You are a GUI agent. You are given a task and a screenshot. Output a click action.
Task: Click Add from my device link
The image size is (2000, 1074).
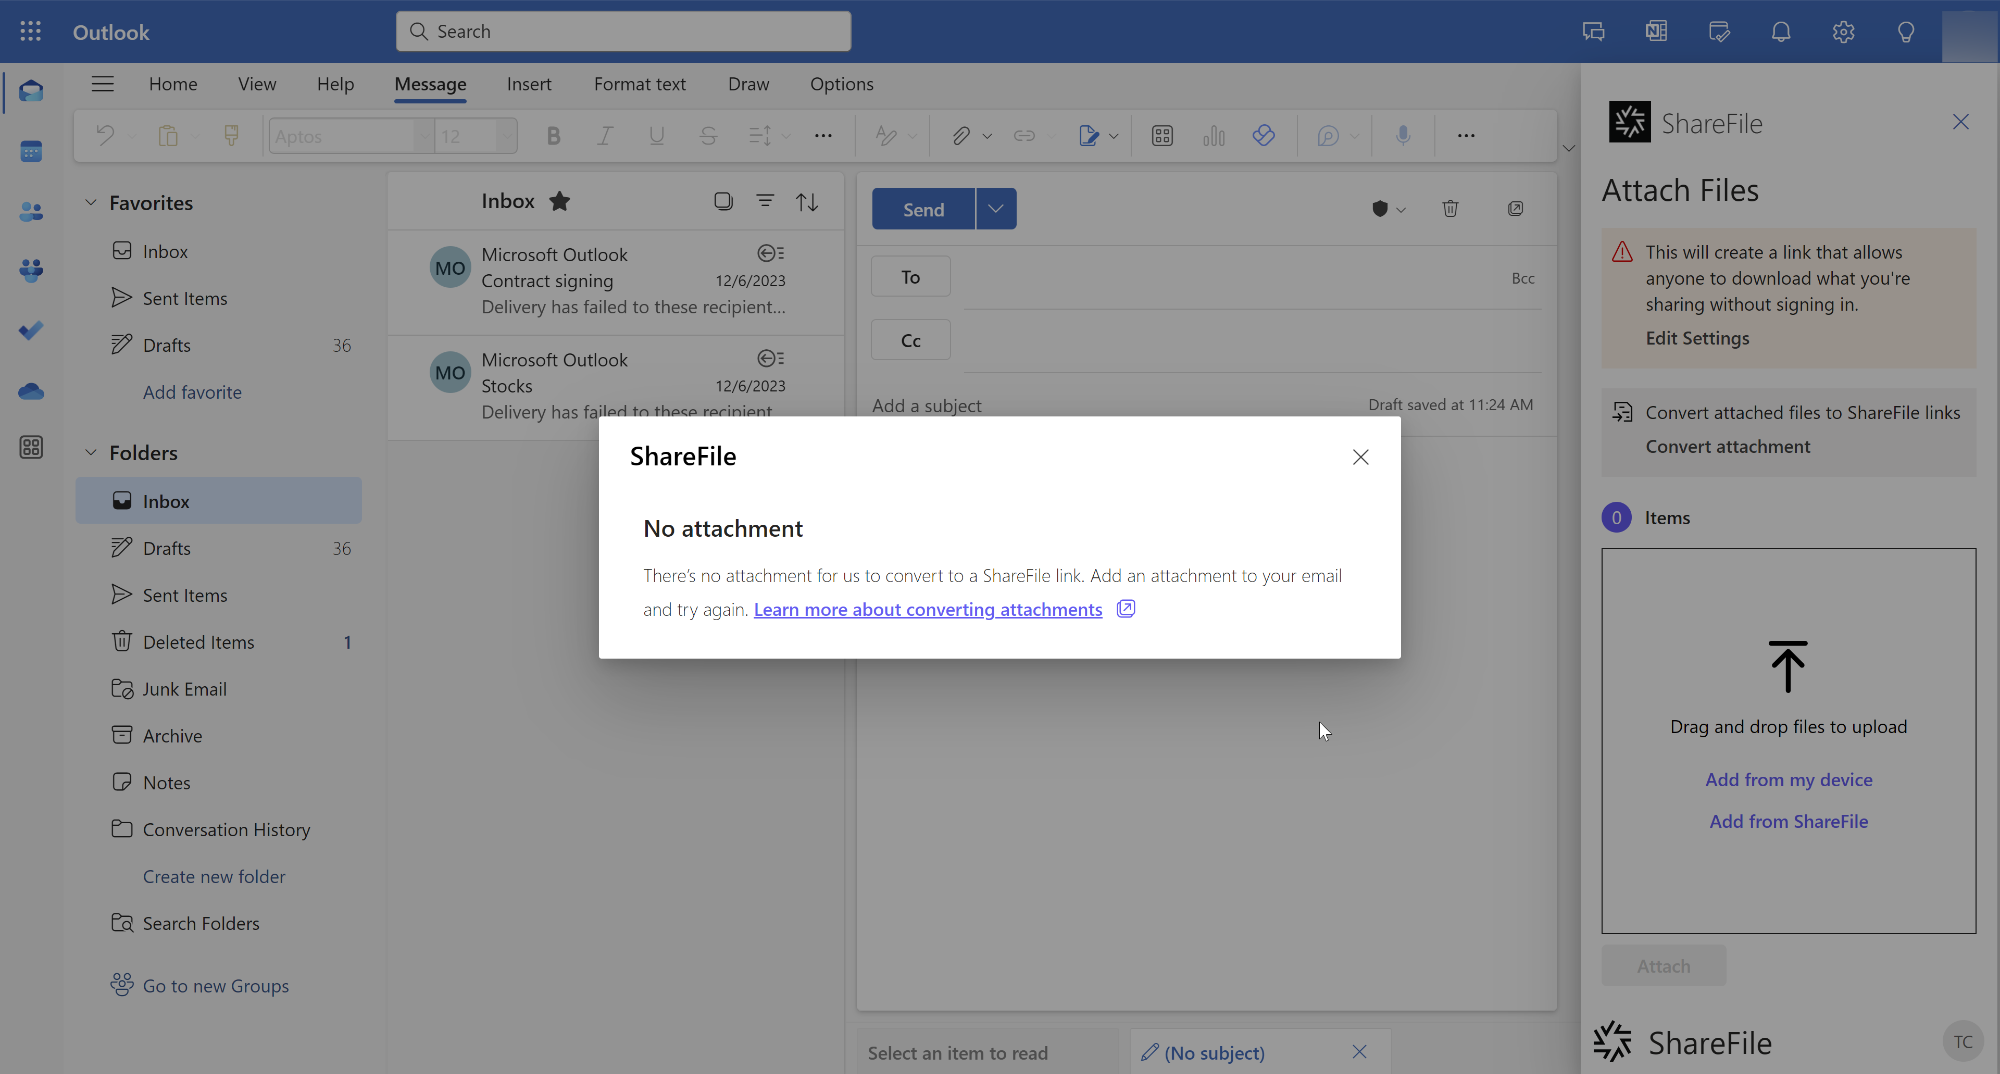pos(1788,780)
